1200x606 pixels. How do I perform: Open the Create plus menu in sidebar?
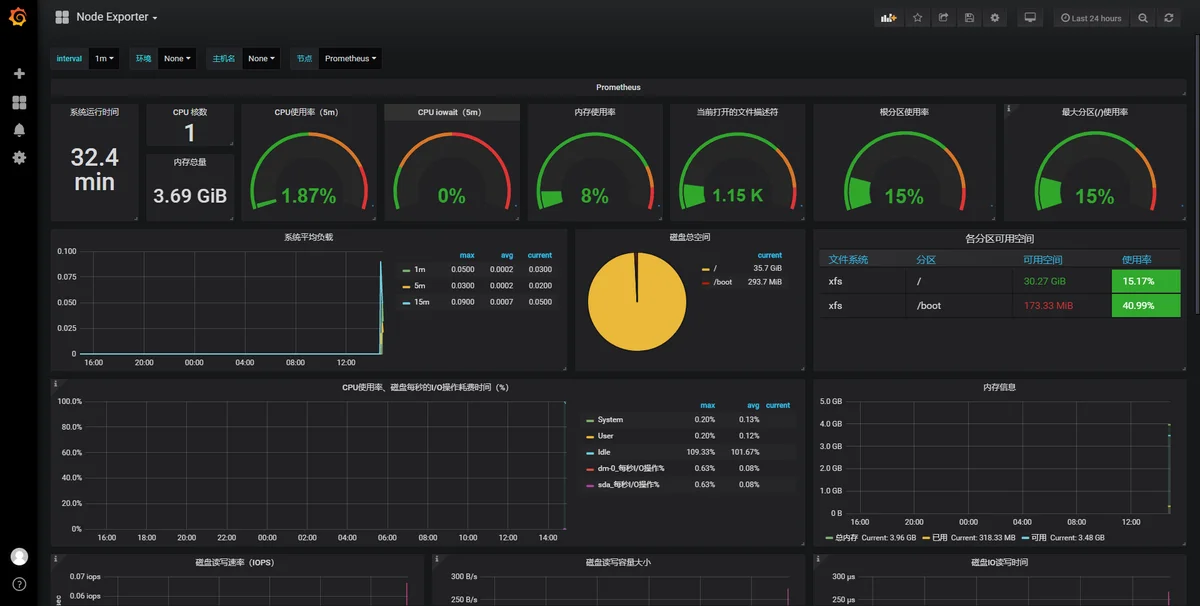[x=19, y=74]
